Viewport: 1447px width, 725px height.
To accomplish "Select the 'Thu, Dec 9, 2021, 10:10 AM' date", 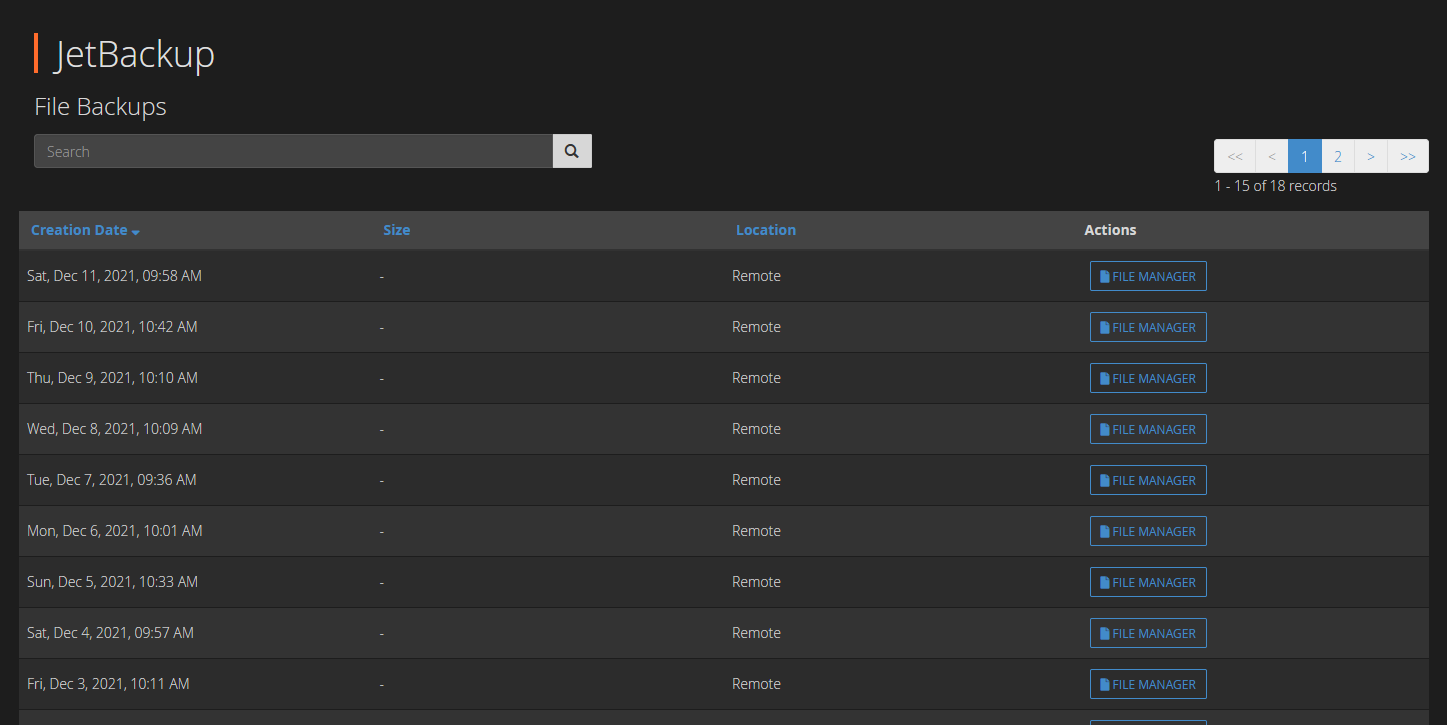I will coord(112,377).
